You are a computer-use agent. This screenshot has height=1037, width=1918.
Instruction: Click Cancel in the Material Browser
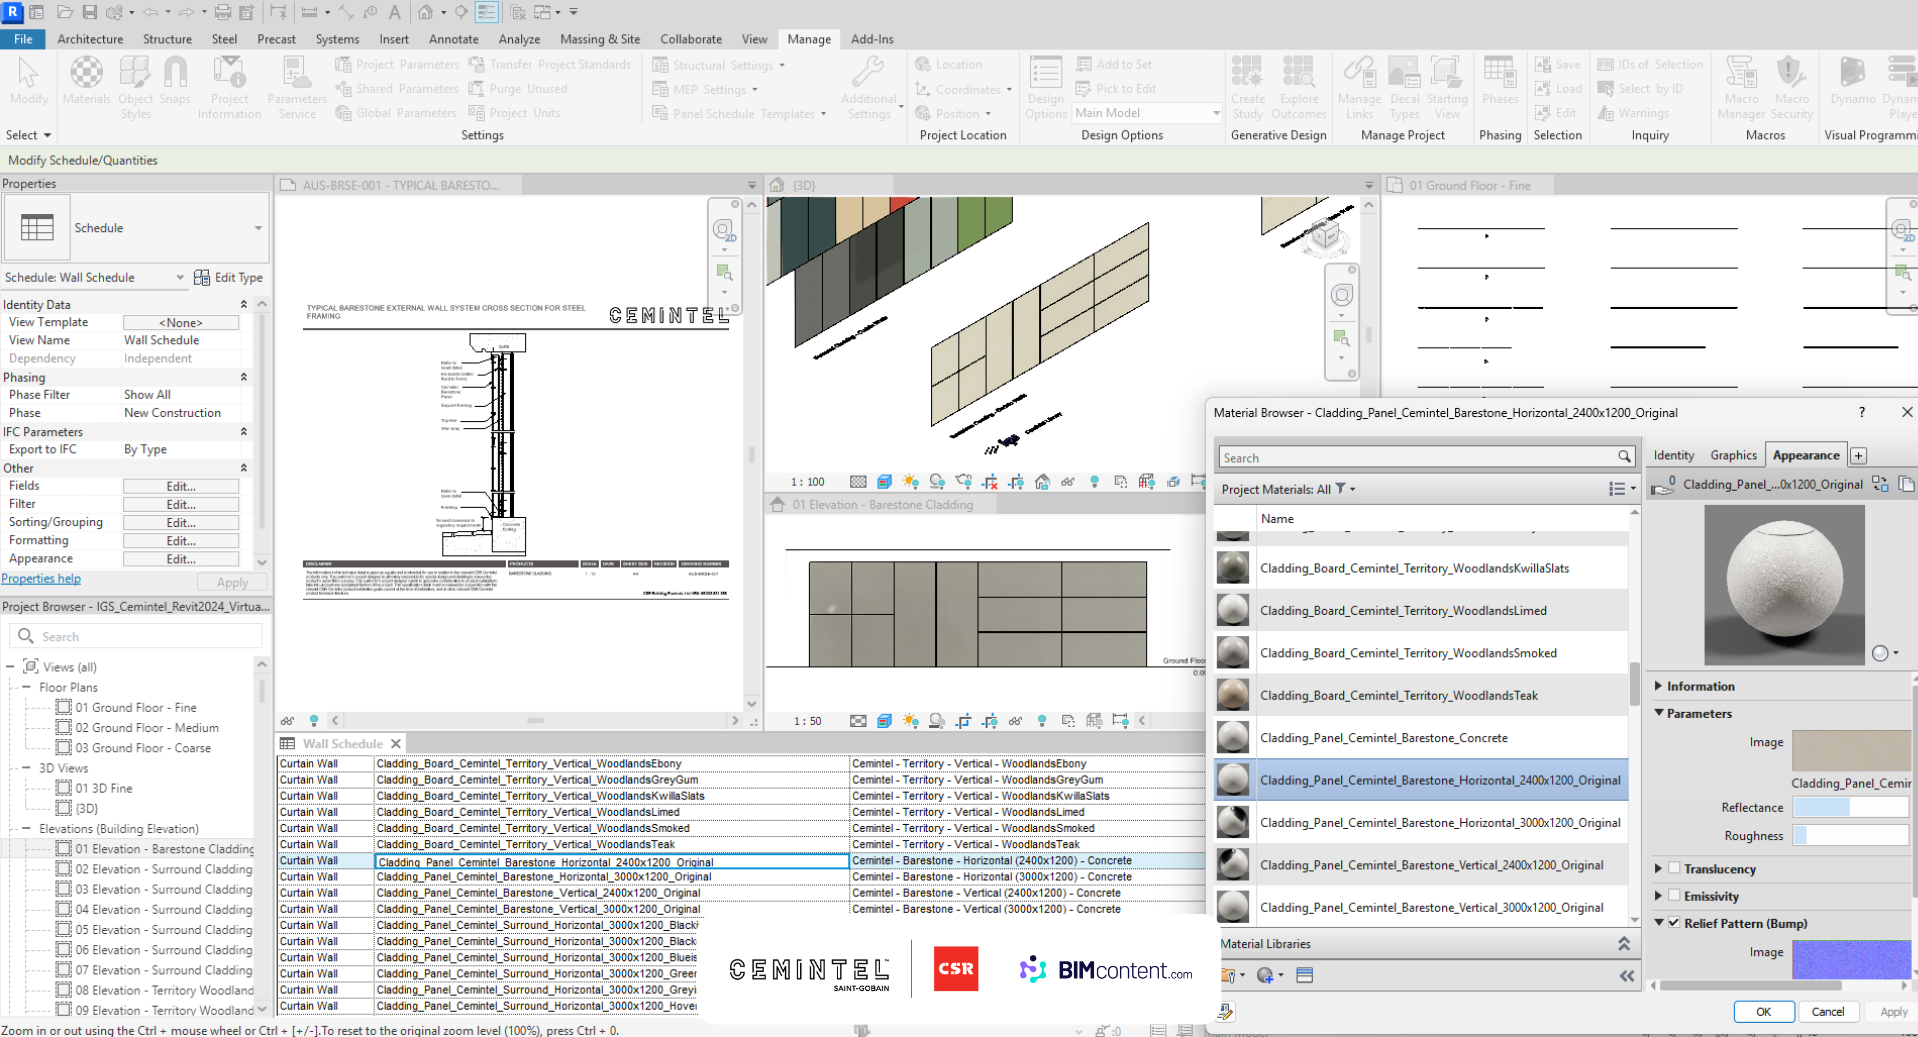[x=1828, y=1012]
